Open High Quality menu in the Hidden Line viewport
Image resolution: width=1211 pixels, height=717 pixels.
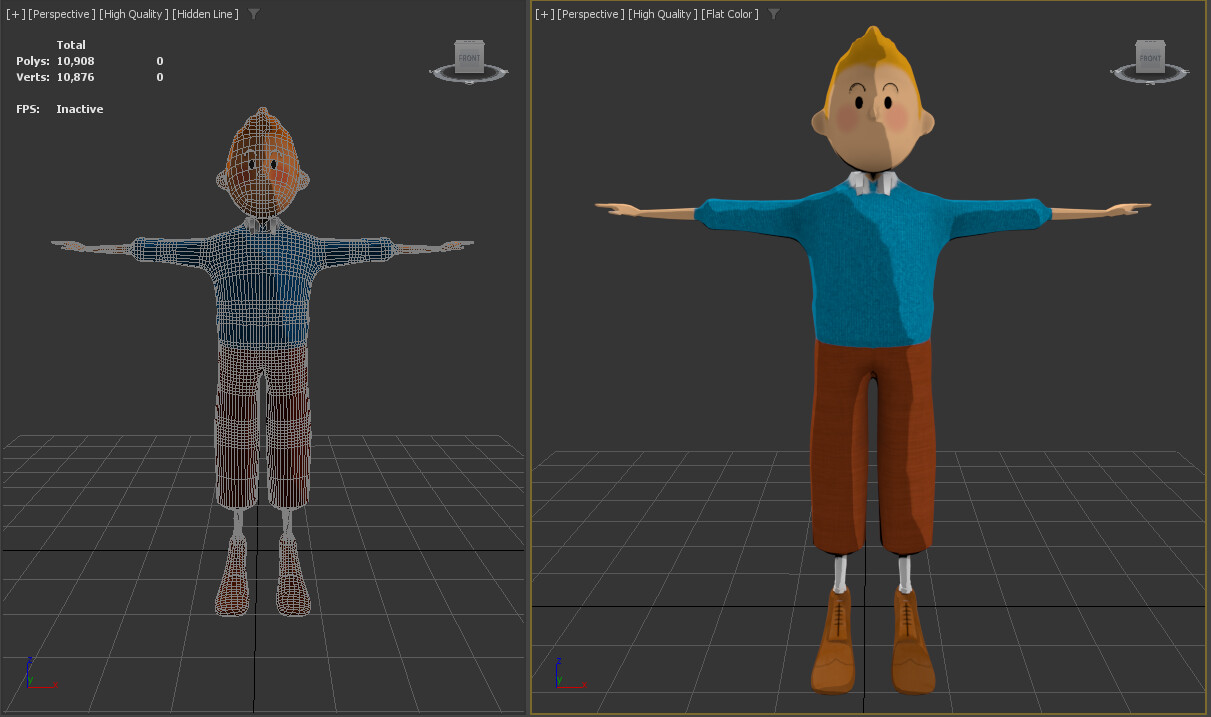tap(134, 14)
